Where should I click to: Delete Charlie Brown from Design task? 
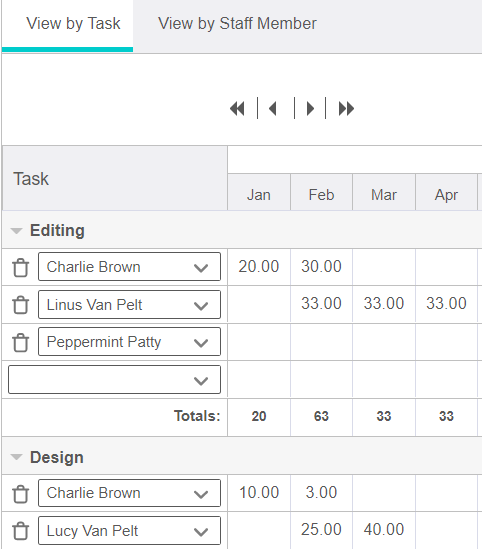pyautogui.click(x=20, y=494)
